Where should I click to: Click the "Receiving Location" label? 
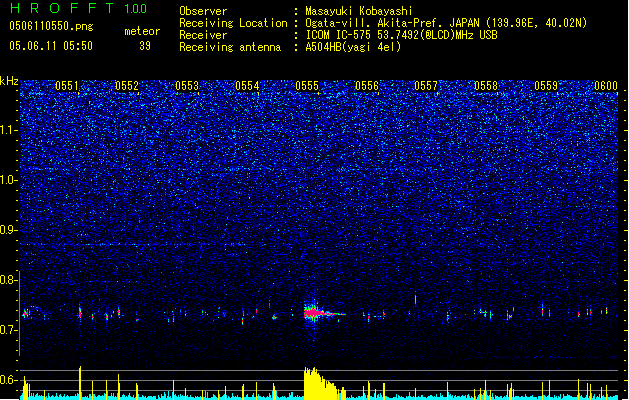point(233,23)
